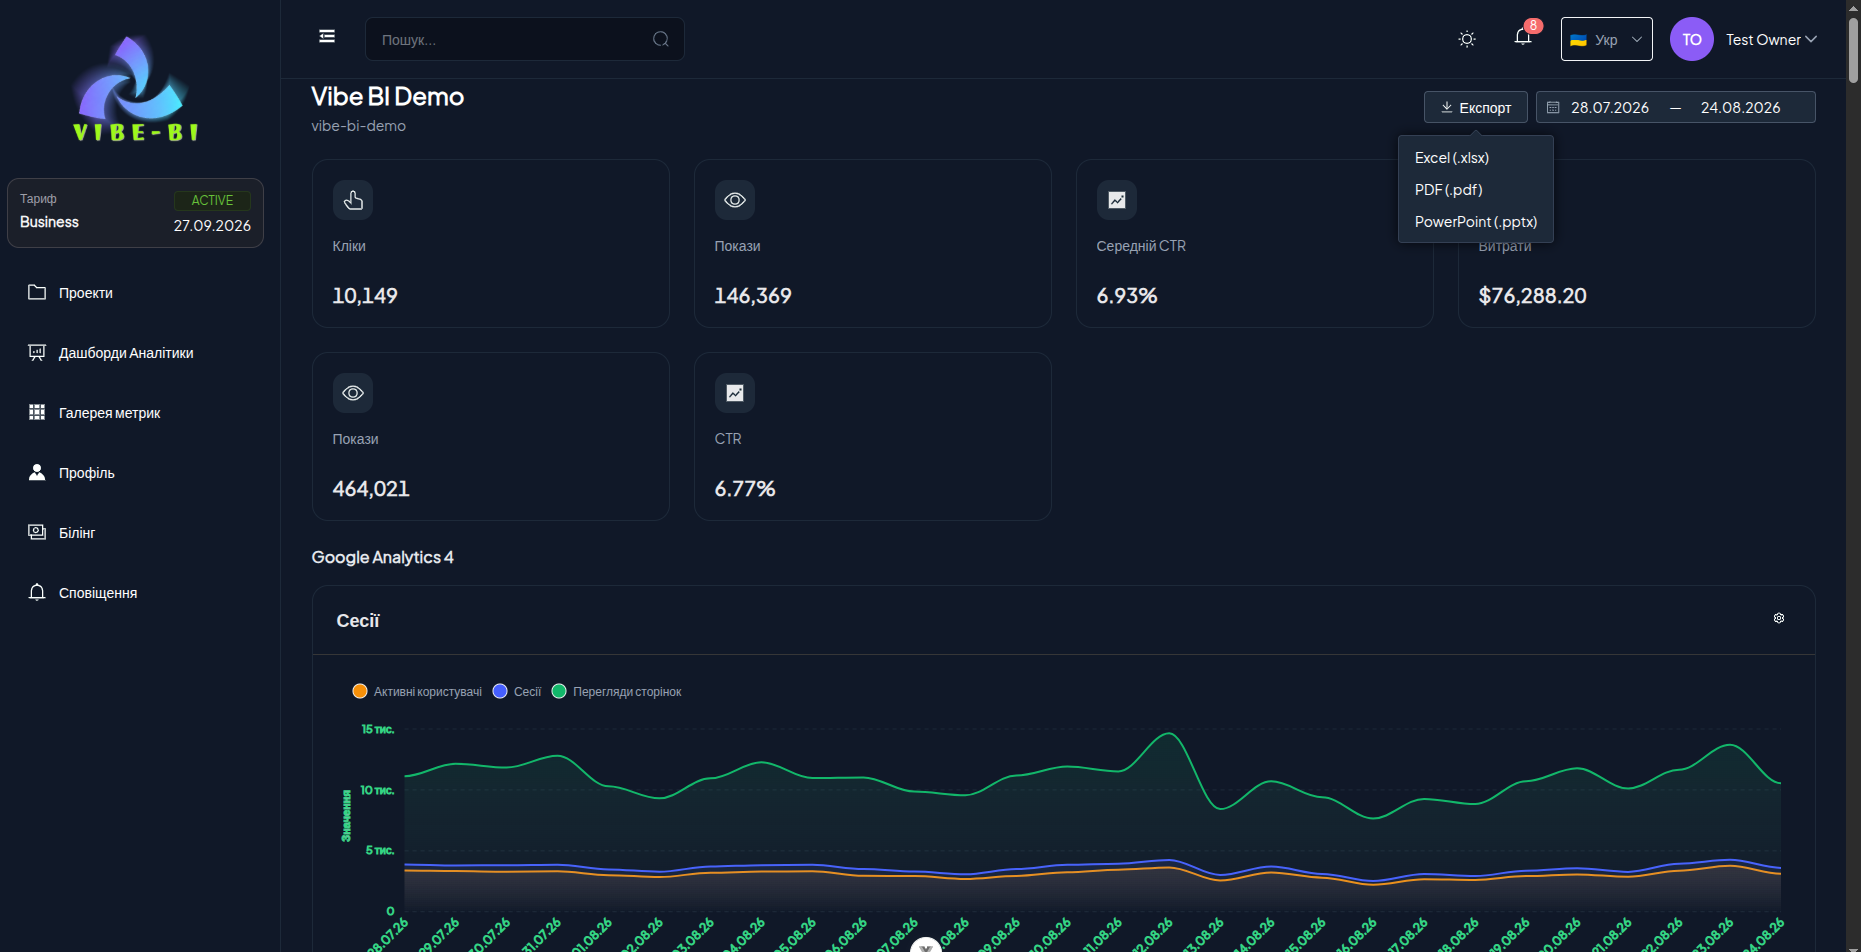Toggle Активні користувачі legend series
This screenshot has height=952, width=1861.
[x=417, y=691]
